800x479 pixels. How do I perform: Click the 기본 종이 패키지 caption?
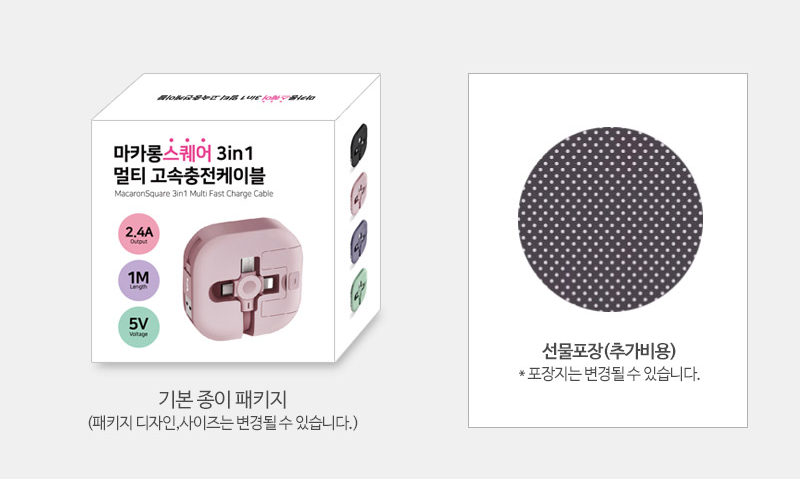tap(222, 399)
